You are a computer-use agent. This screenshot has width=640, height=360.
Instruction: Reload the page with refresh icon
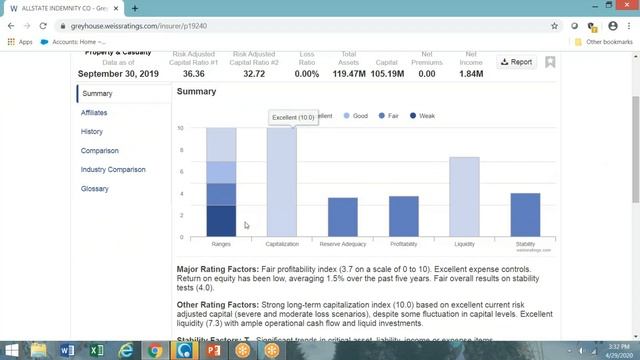pyautogui.click(x=43, y=26)
